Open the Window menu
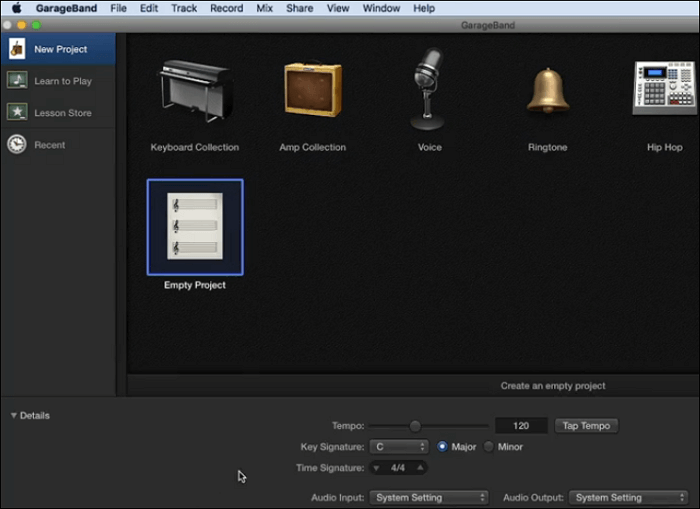Viewport: 700px width, 509px height. point(381,8)
